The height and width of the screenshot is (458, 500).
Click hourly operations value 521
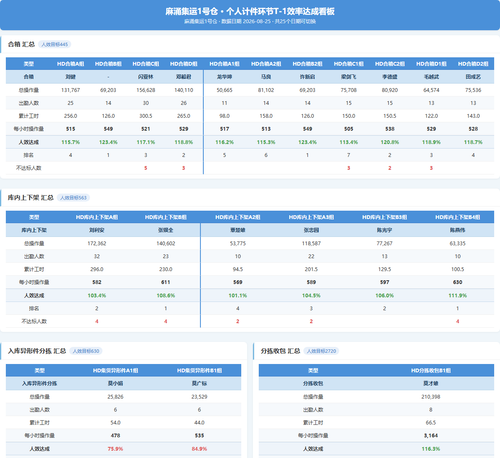point(146,129)
